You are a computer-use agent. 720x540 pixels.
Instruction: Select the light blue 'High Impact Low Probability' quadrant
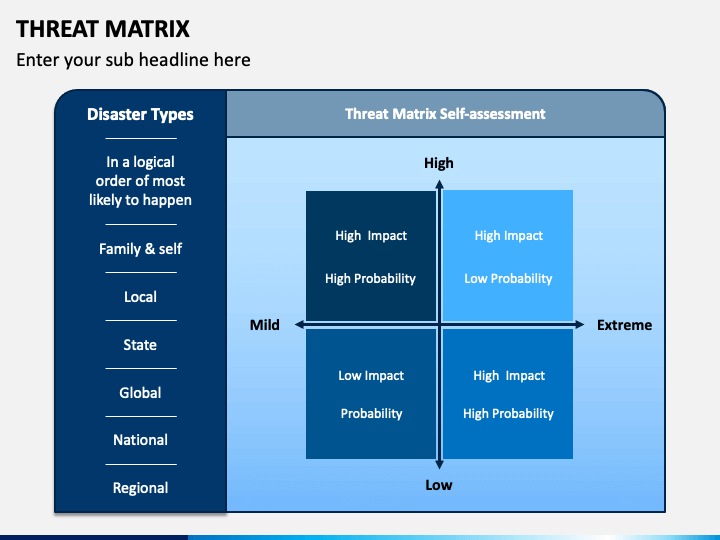point(508,256)
